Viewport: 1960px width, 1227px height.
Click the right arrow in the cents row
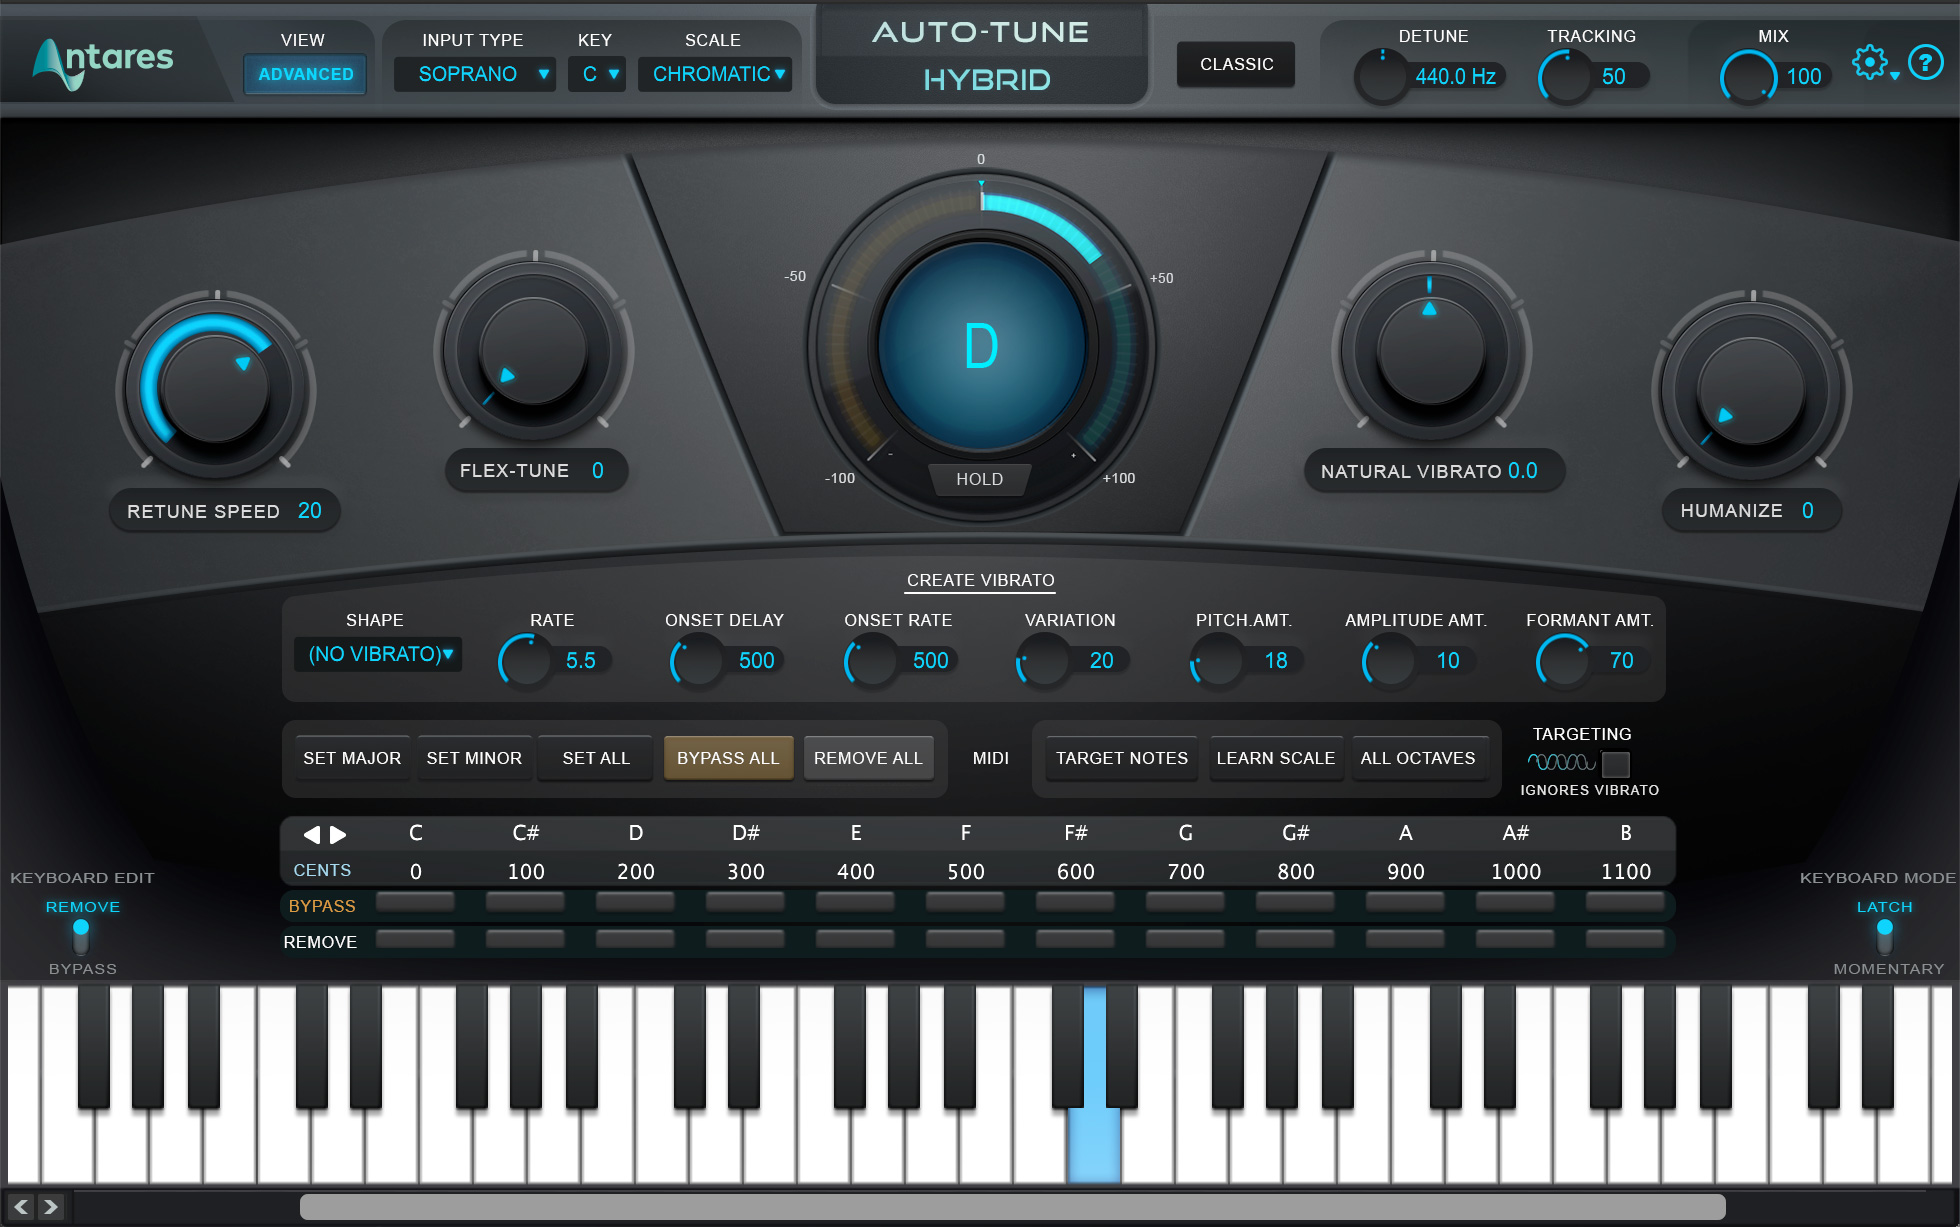(x=337, y=834)
